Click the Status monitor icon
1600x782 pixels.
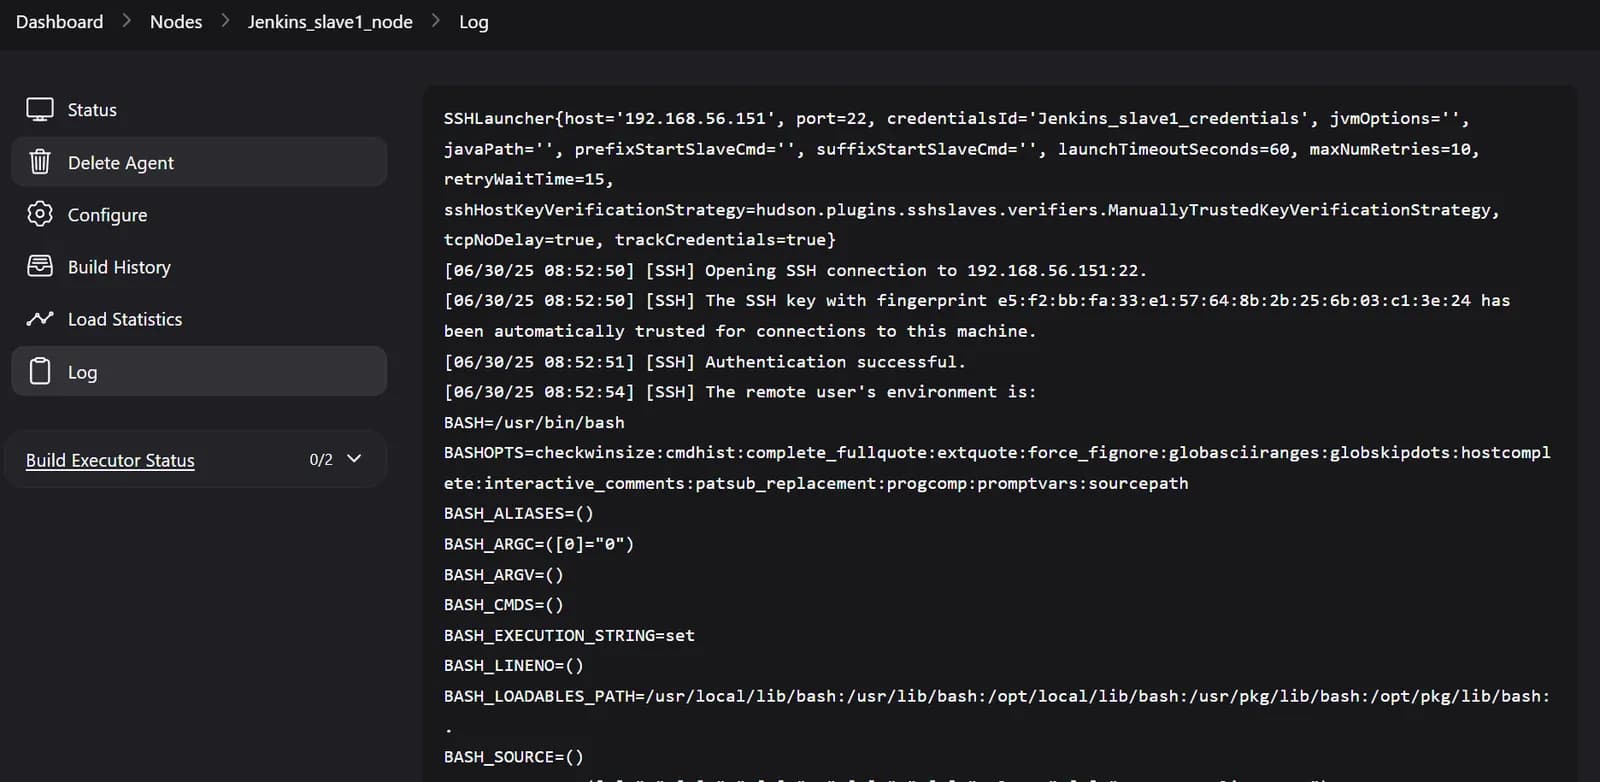(40, 110)
